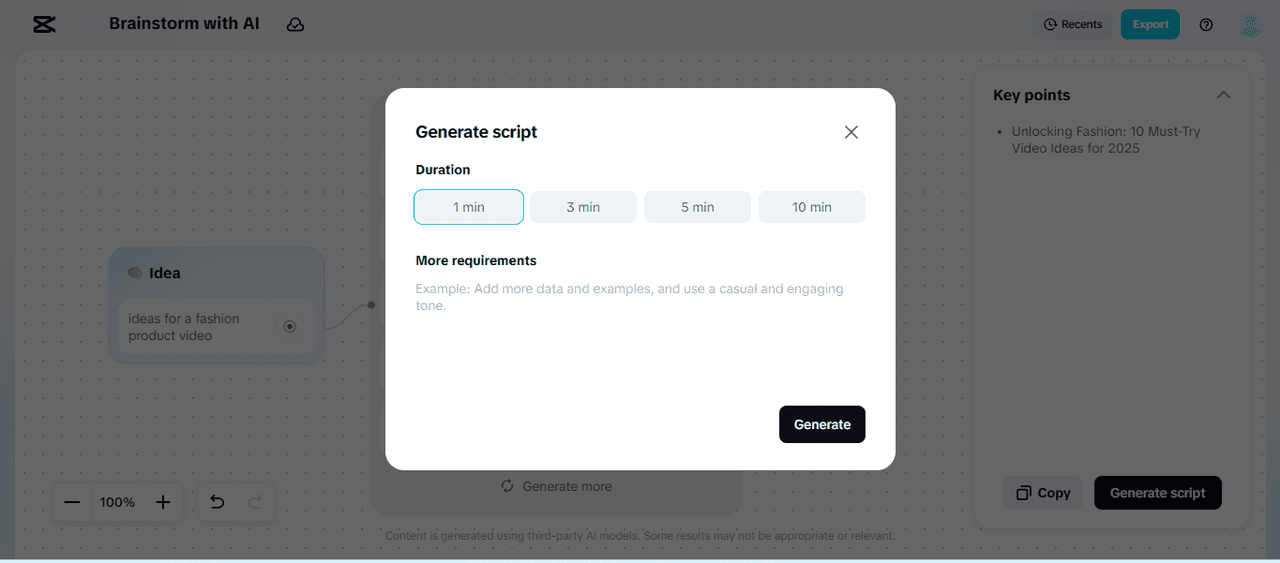Open the help question mark icon
This screenshot has height=563, width=1280.
click(x=1206, y=24)
